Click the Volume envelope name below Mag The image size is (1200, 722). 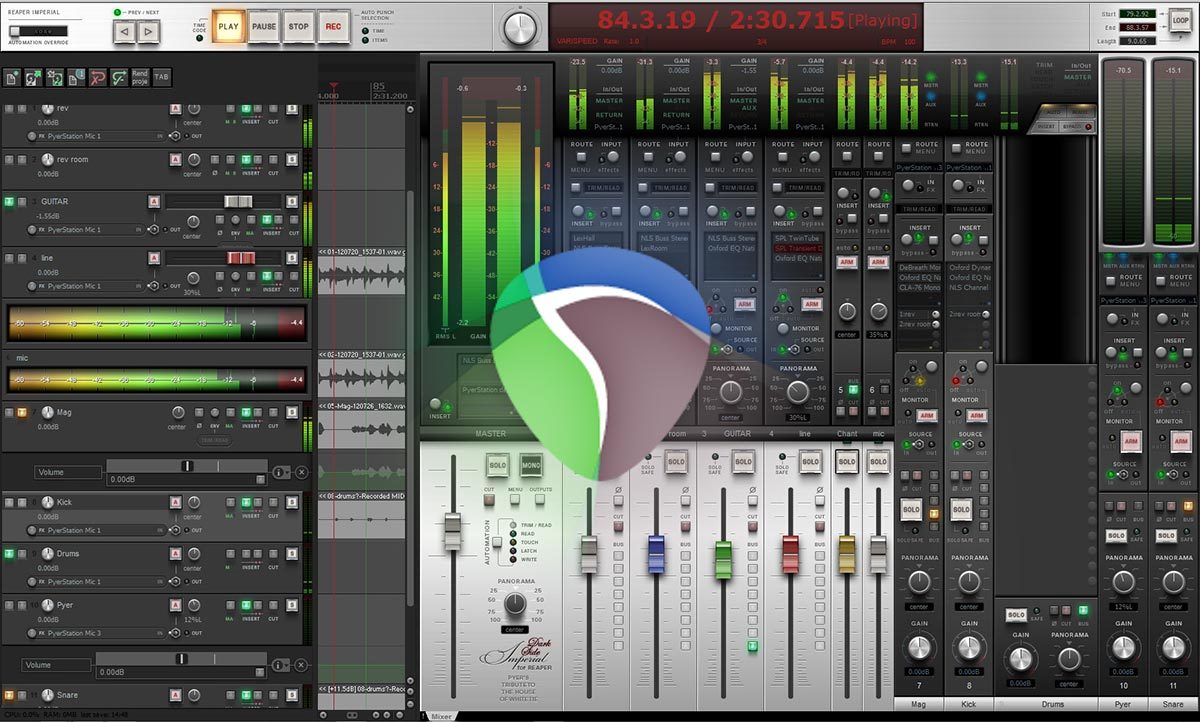67,472
